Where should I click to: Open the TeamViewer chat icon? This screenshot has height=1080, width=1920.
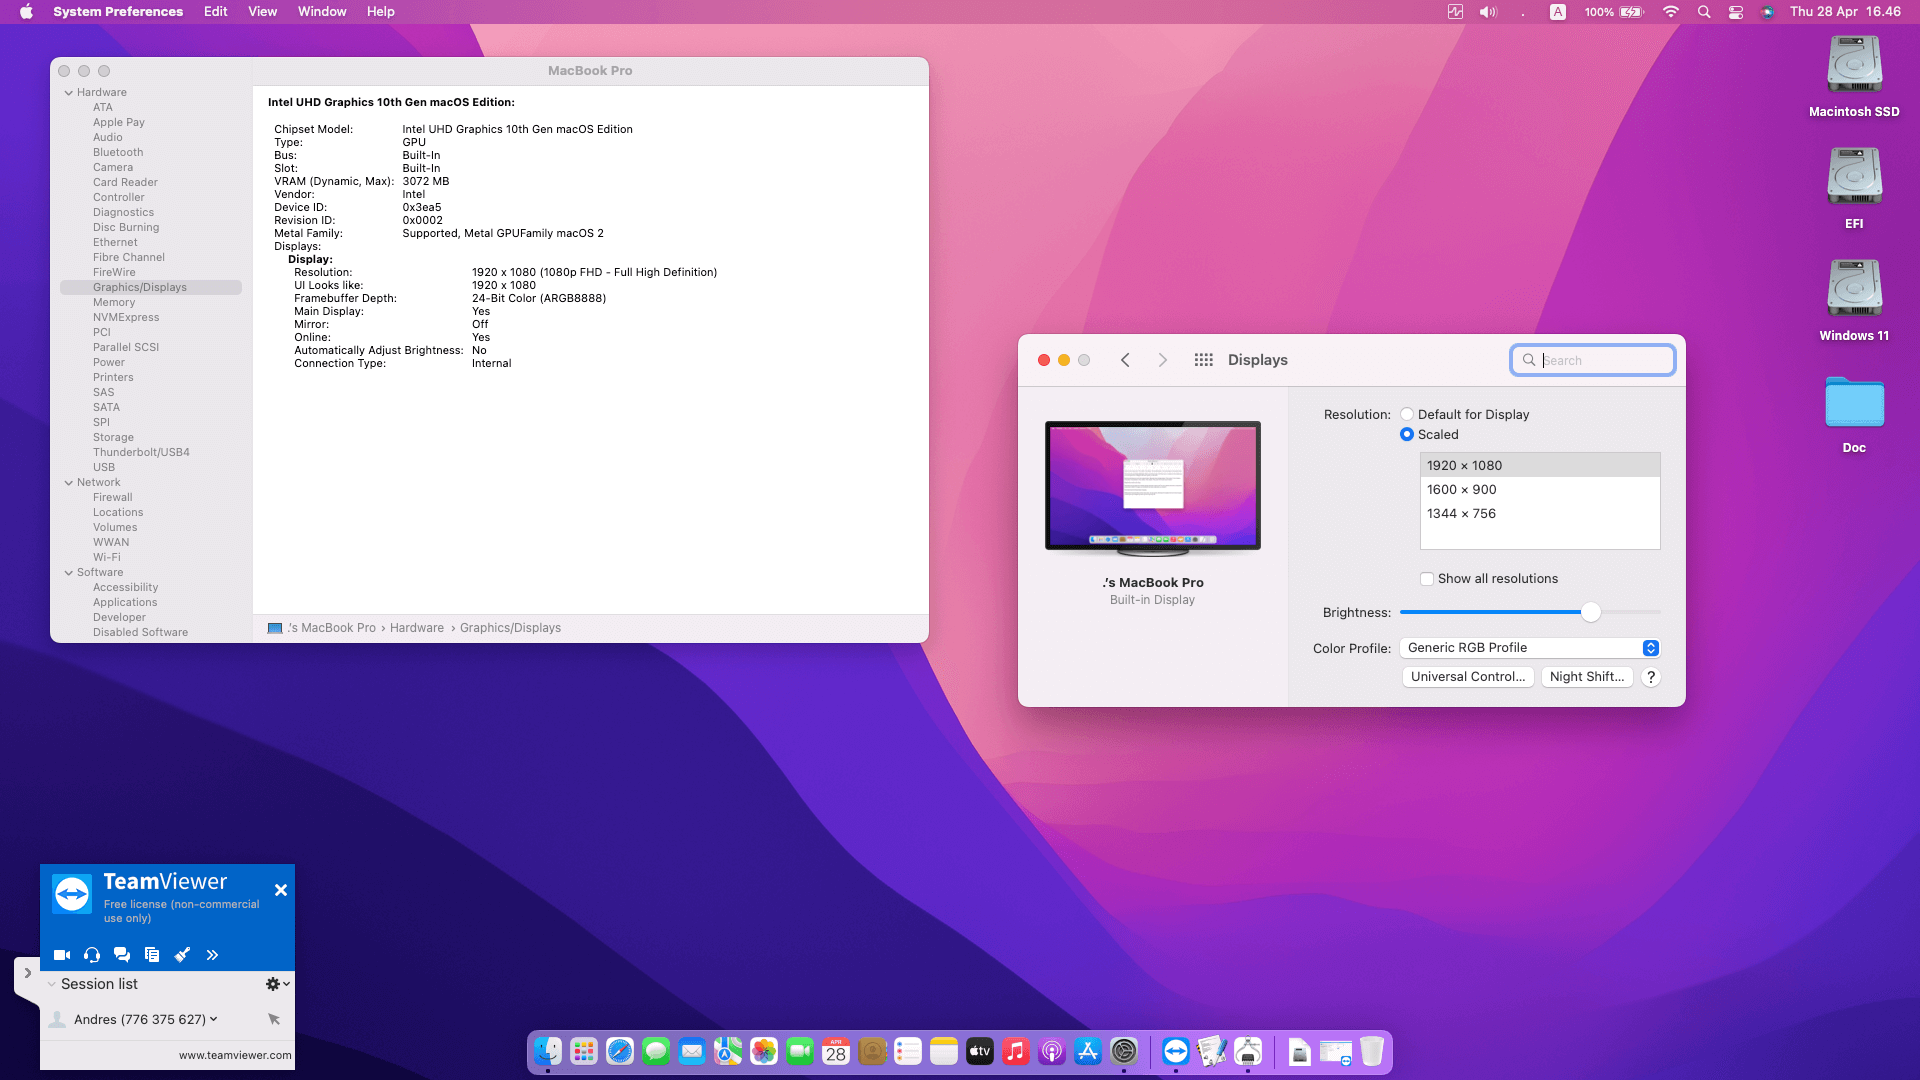(x=122, y=955)
